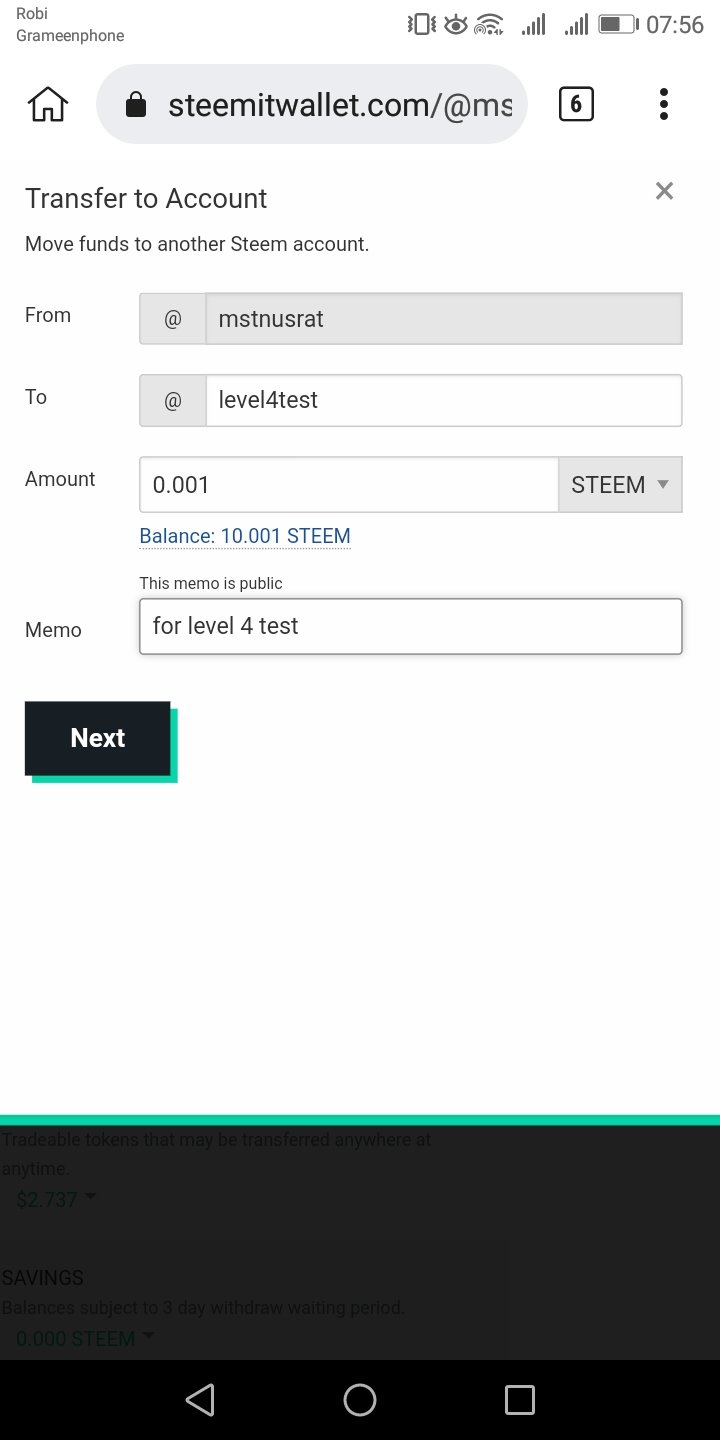Viewport: 720px width, 1440px height.
Task: Open Android recent apps square button
Action: (x=520, y=1400)
